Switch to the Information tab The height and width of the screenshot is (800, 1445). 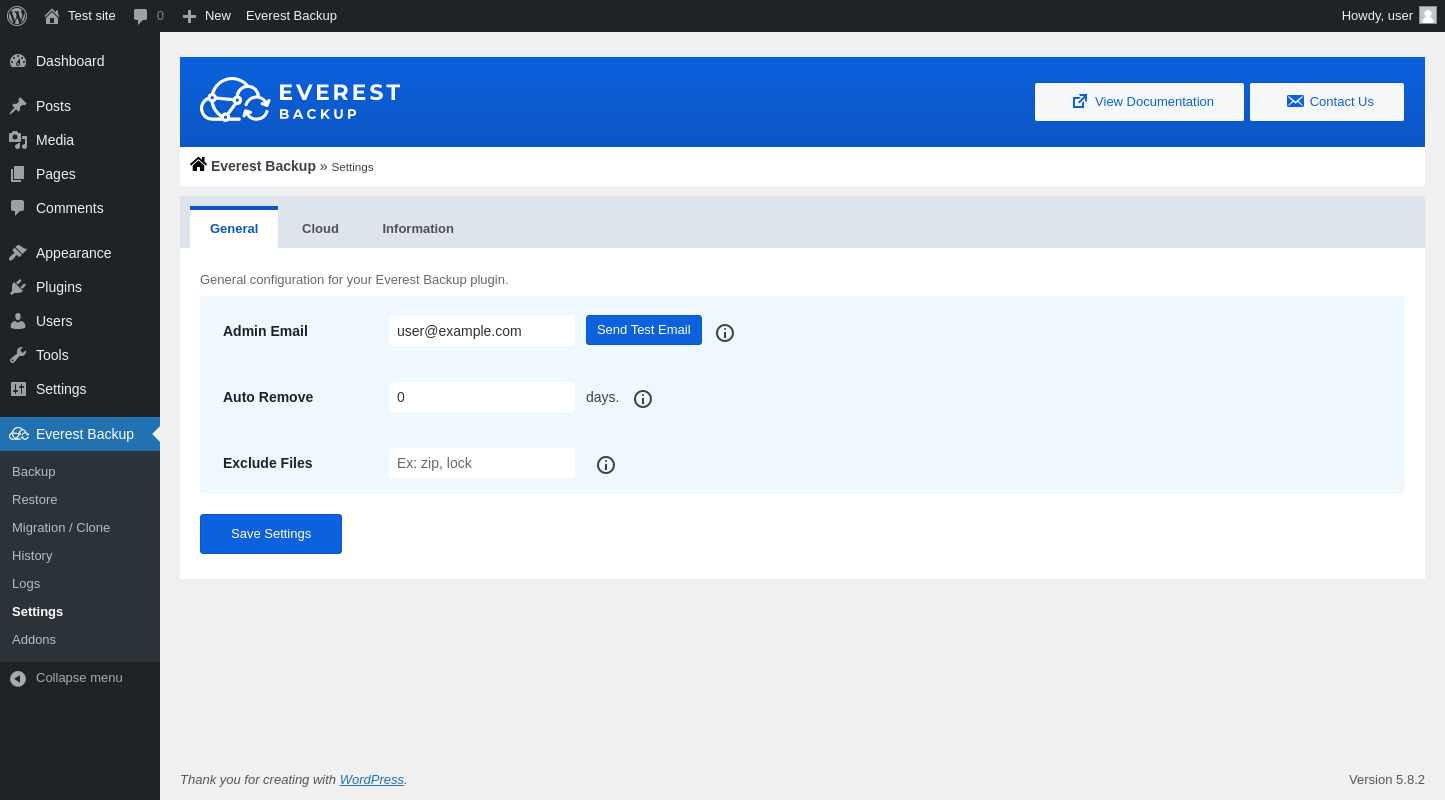click(x=418, y=228)
